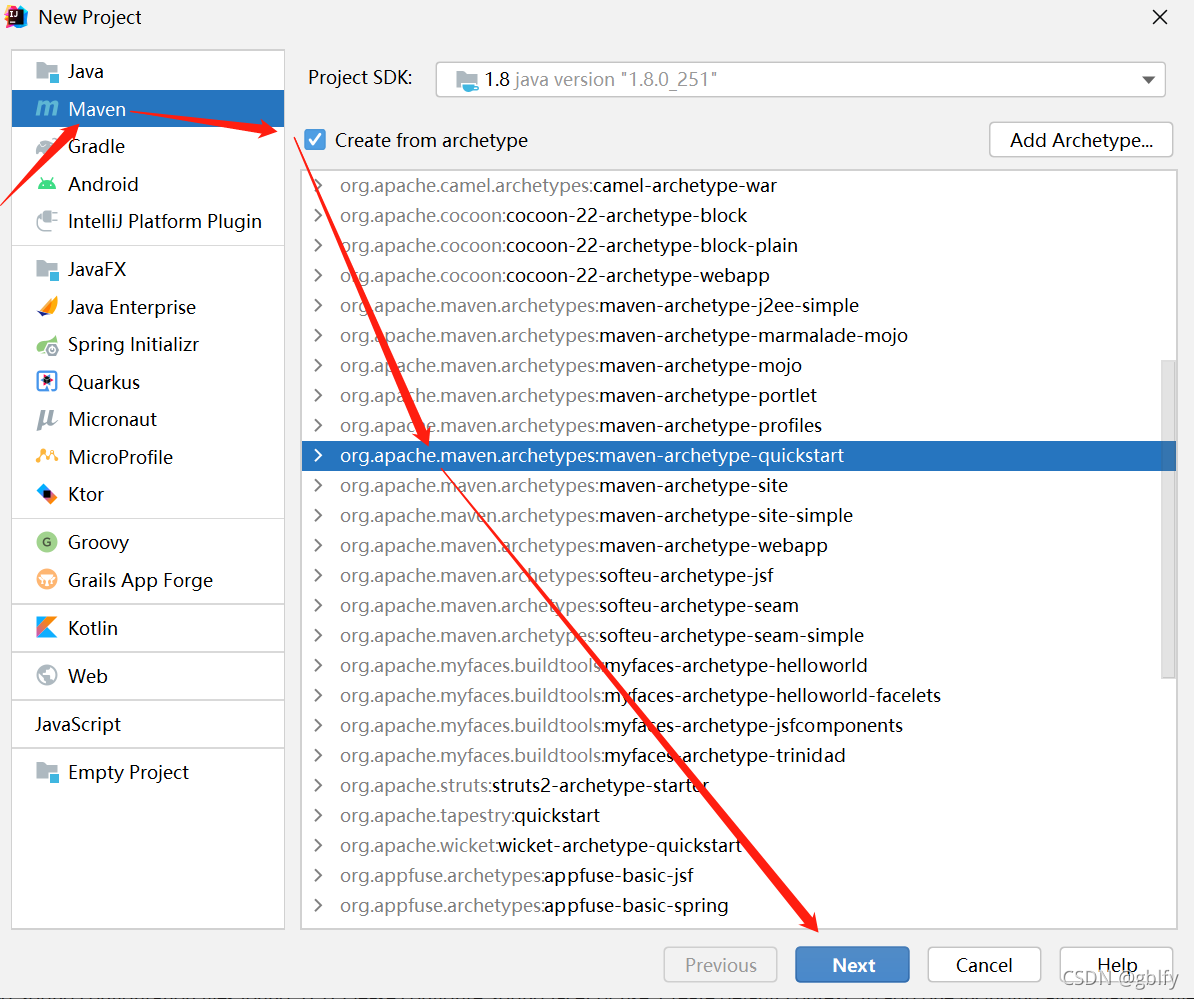This screenshot has height=999, width=1194.
Task: Expand camel-archetype-war archetype node
Action: coord(318,186)
